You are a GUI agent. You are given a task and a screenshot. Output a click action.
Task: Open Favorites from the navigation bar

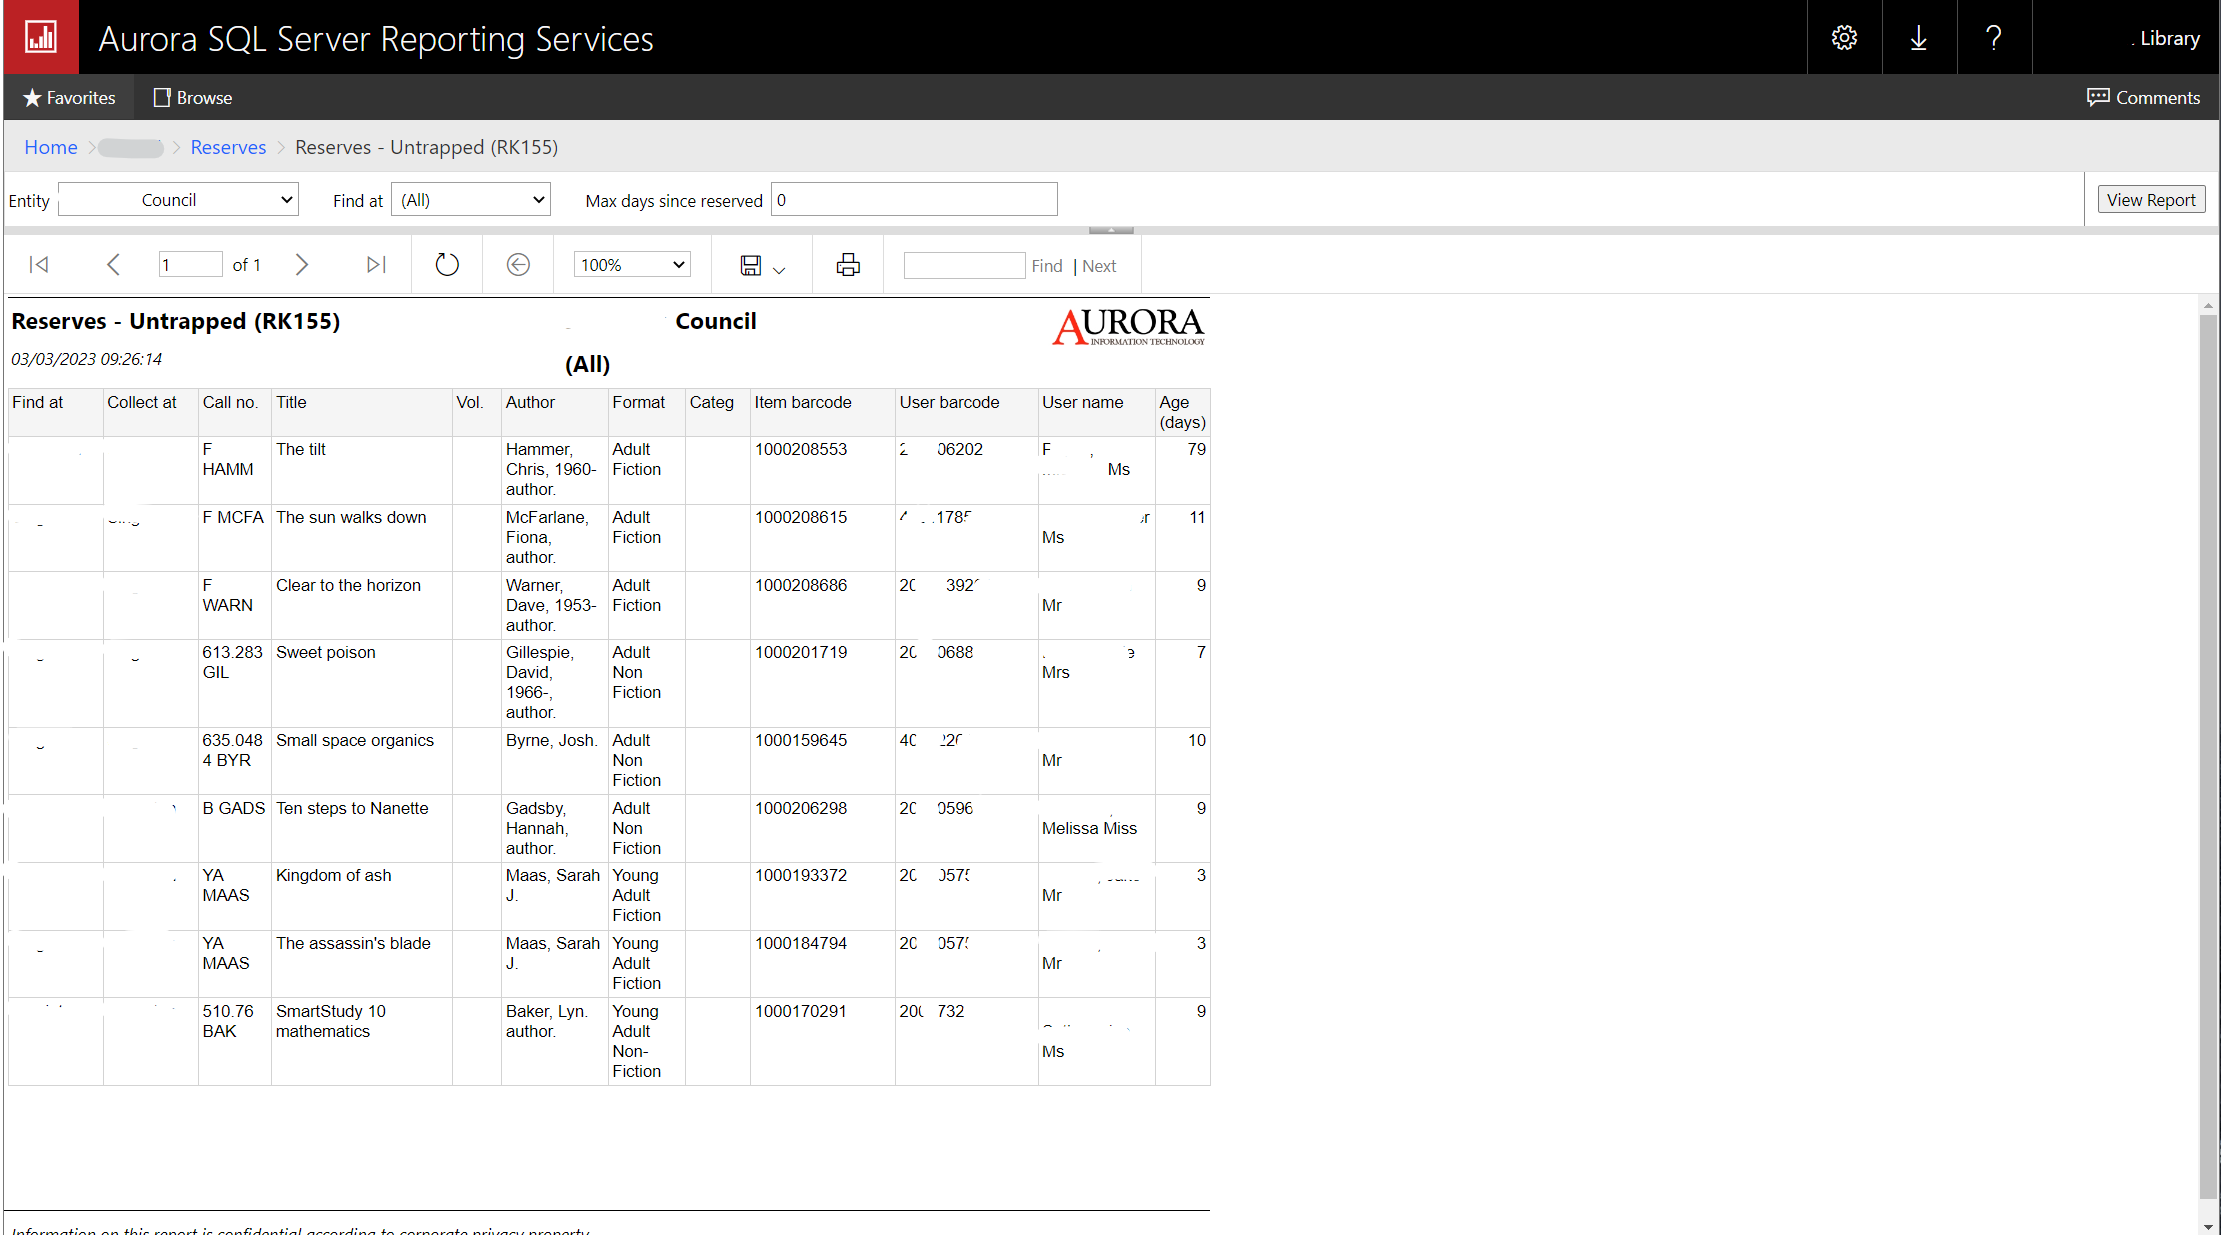pos(69,98)
